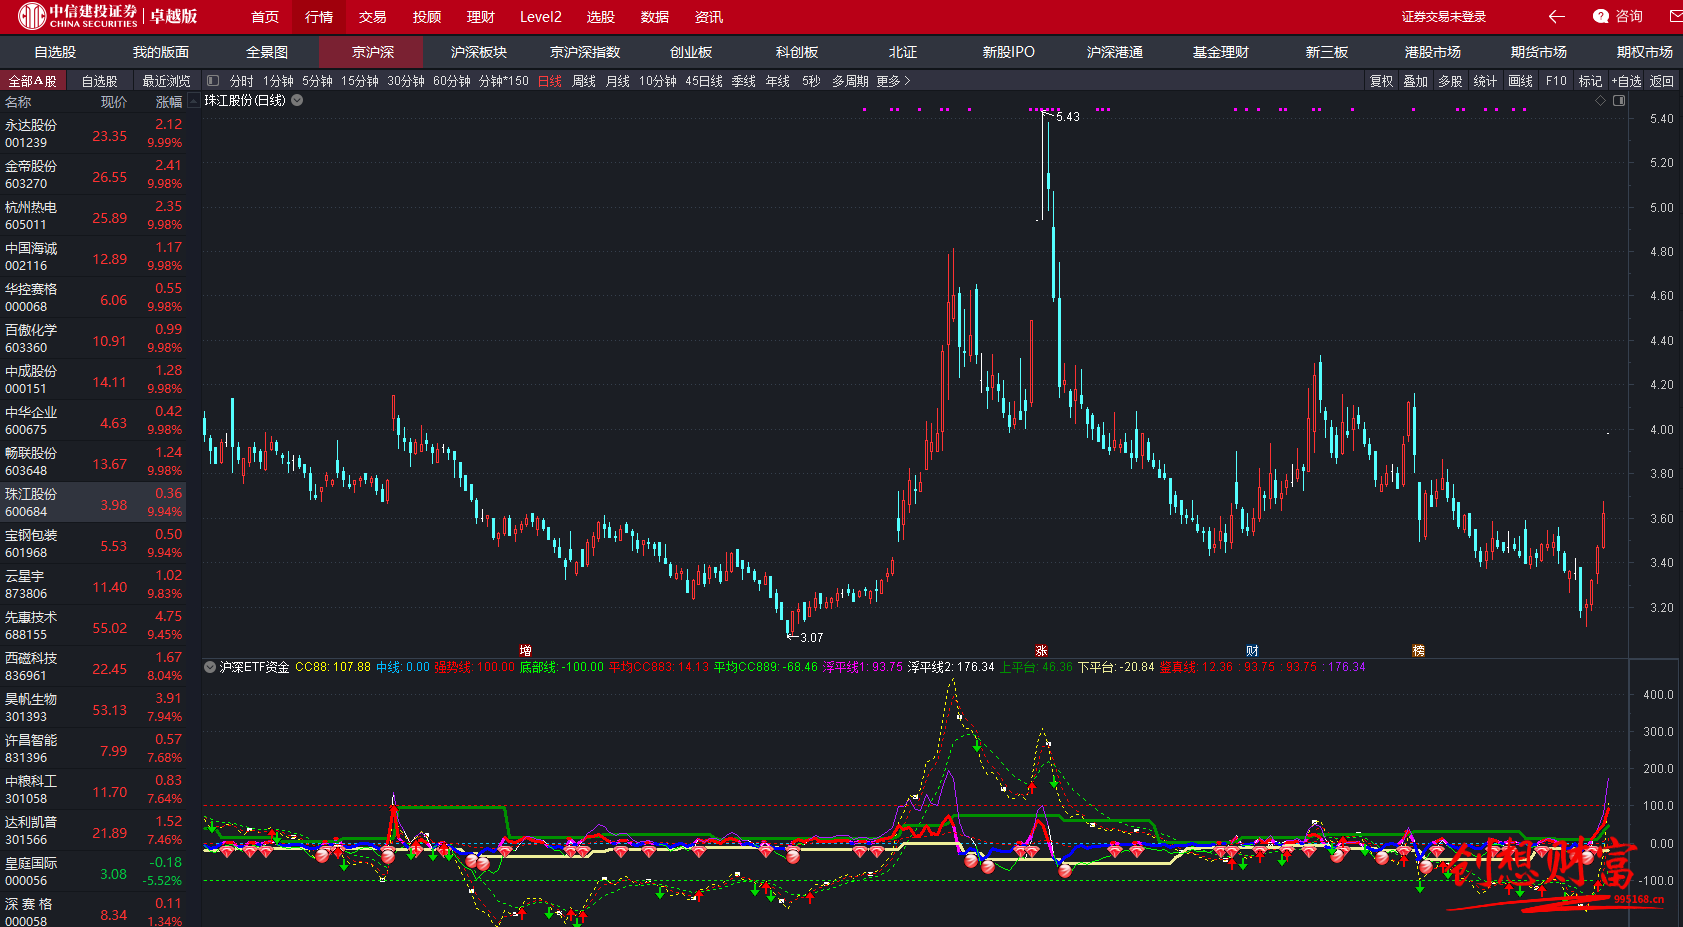This screenshot has height=927, width=1683.
Task: Click the 财 event marker on the chart
Action: tap(1252, 650)
